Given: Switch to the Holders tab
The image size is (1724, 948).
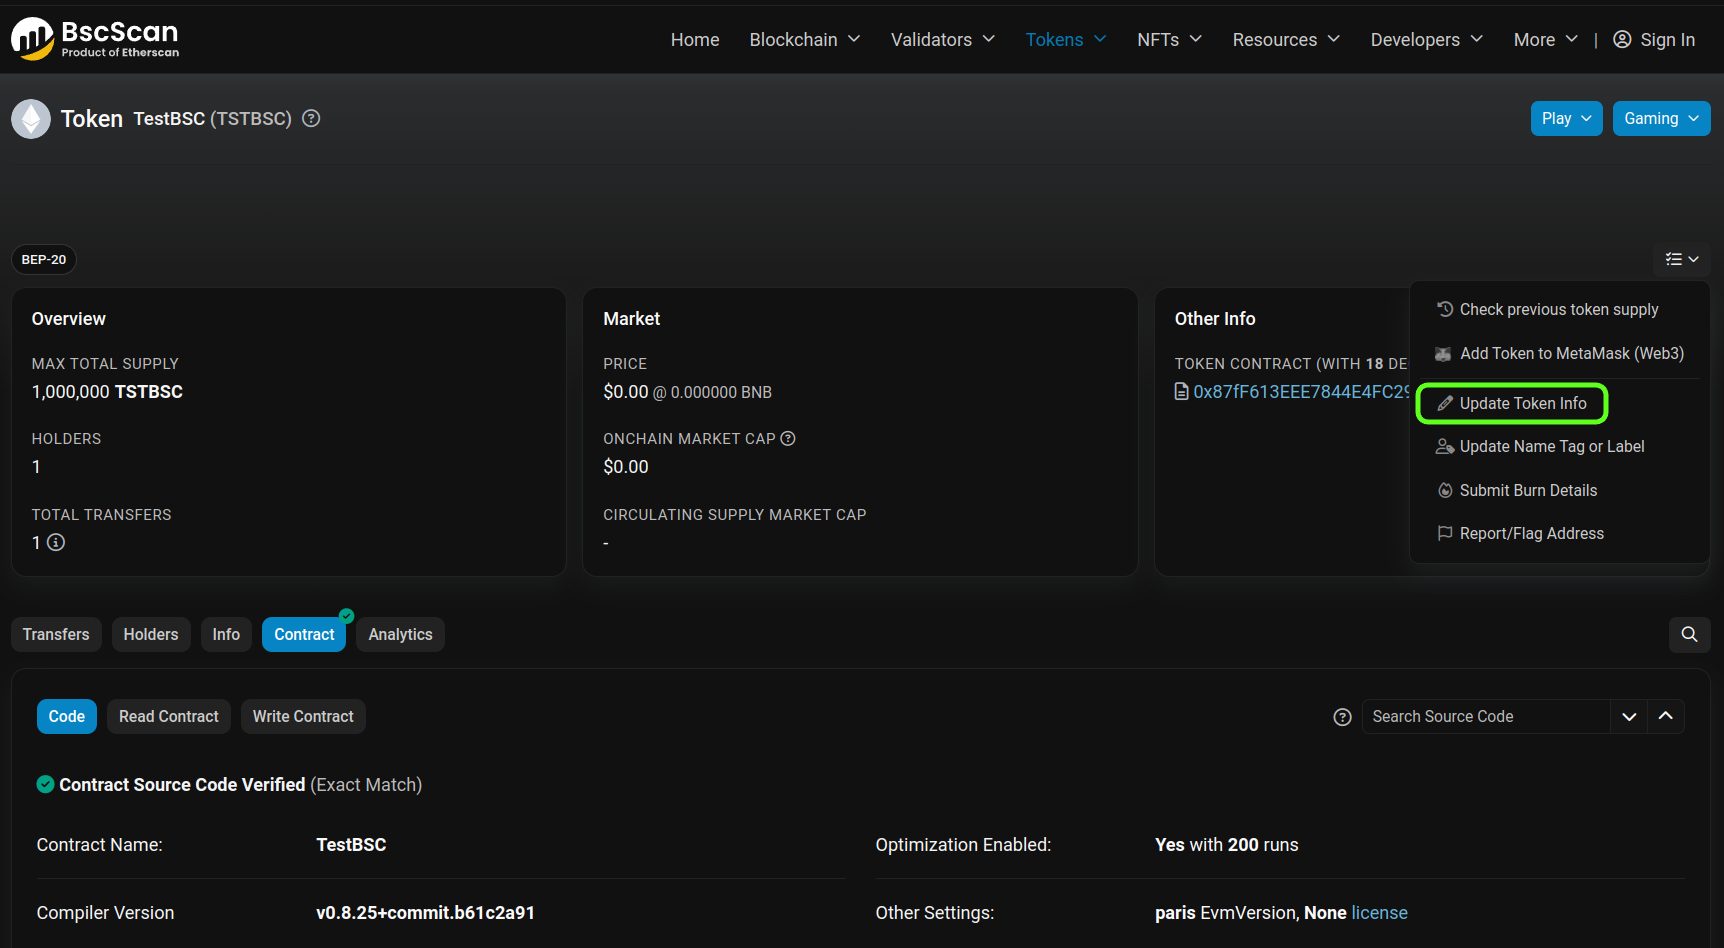Looking at the screenshot, I should (x=151, y=635).
